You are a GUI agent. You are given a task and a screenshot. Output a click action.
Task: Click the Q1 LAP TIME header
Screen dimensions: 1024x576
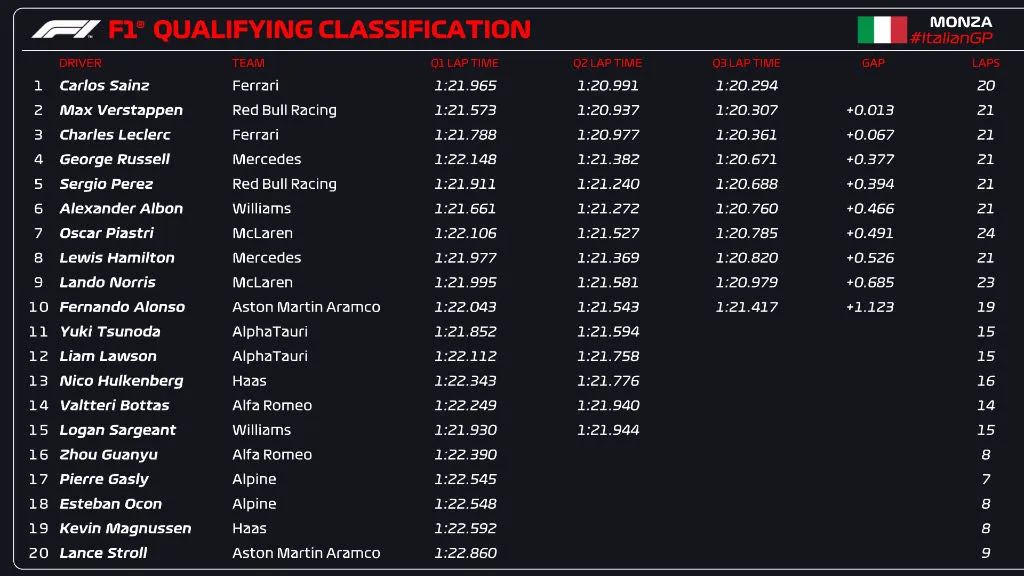(464, 63)
